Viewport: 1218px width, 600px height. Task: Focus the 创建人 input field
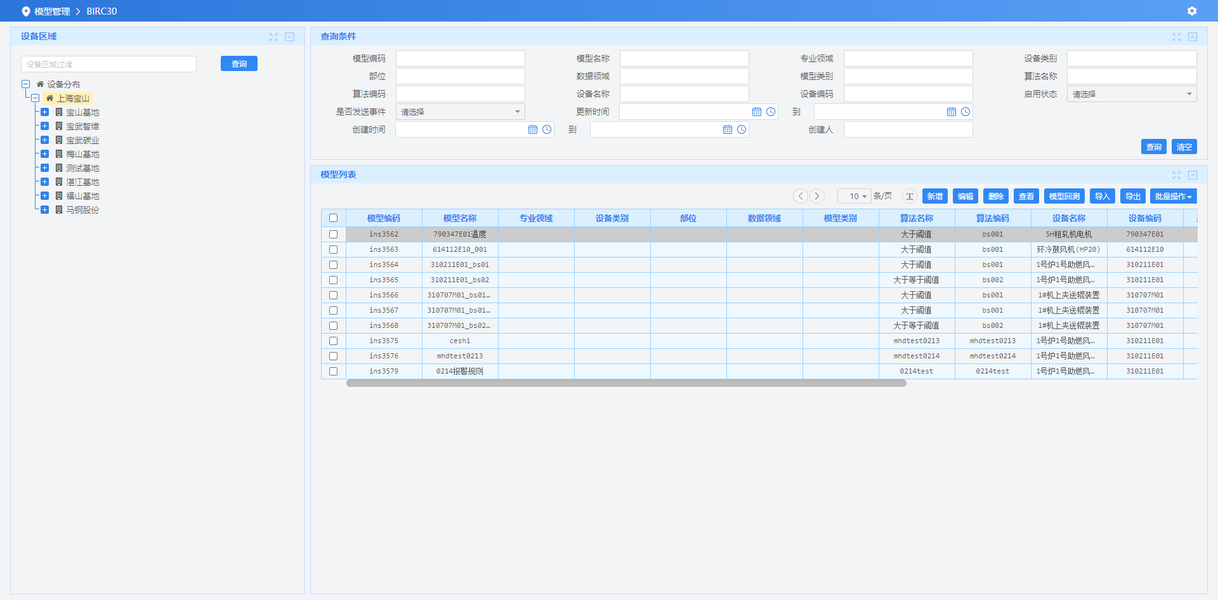pyautogui.click(x=908, y=130)
